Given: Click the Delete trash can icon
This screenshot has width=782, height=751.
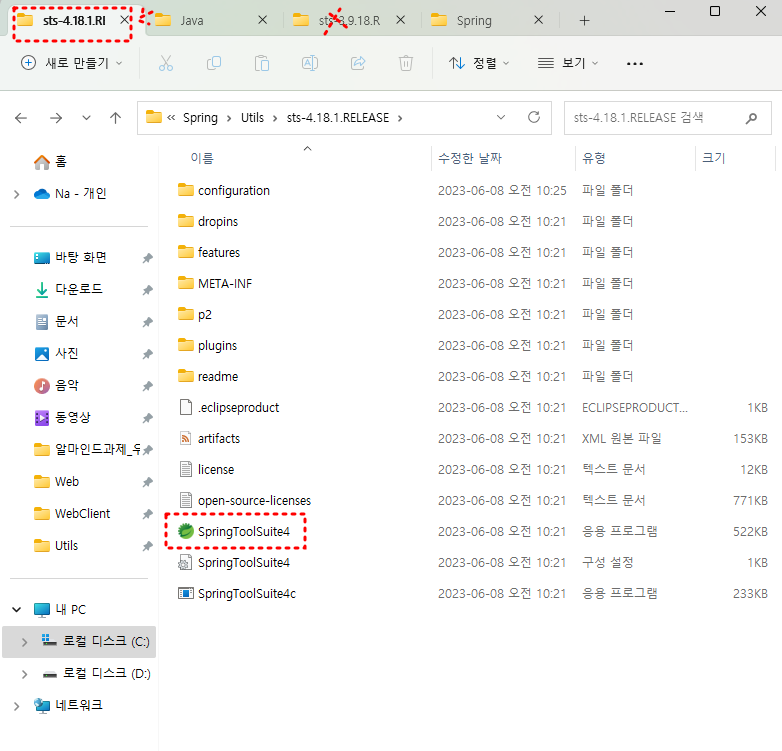Looking at the screenshot, I should [406, 63].
